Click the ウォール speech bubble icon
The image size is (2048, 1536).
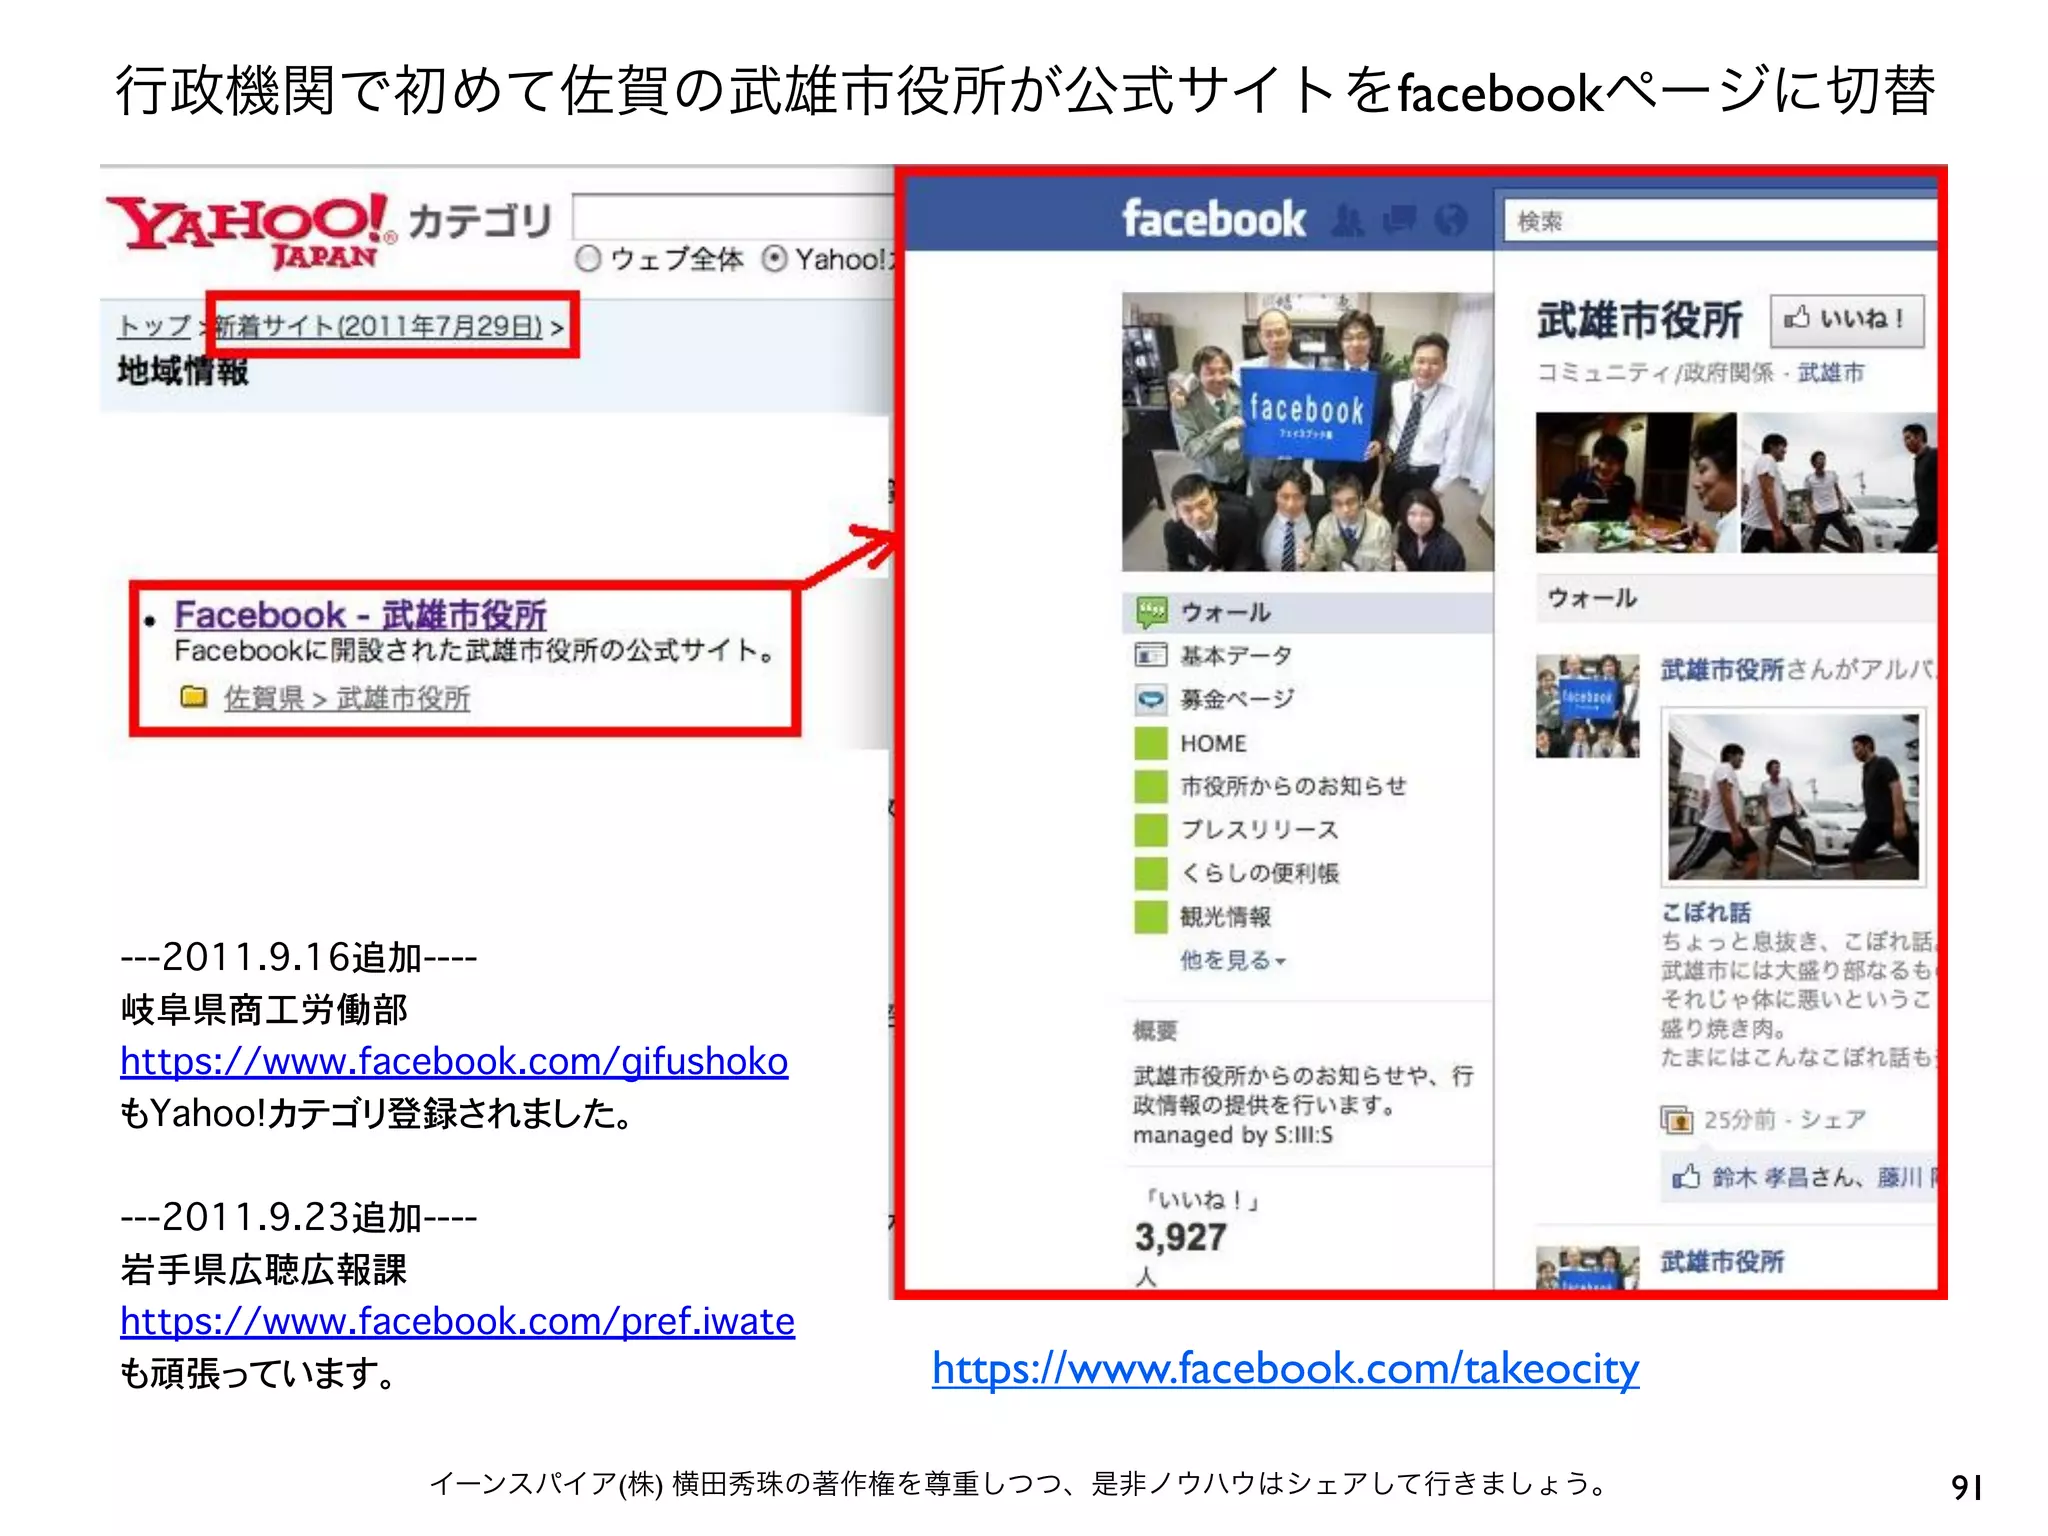coord(1151,611)
